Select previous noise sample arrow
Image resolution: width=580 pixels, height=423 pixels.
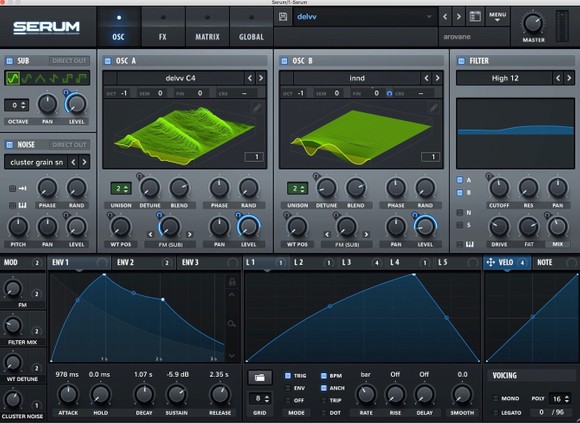tap(73, 162)
